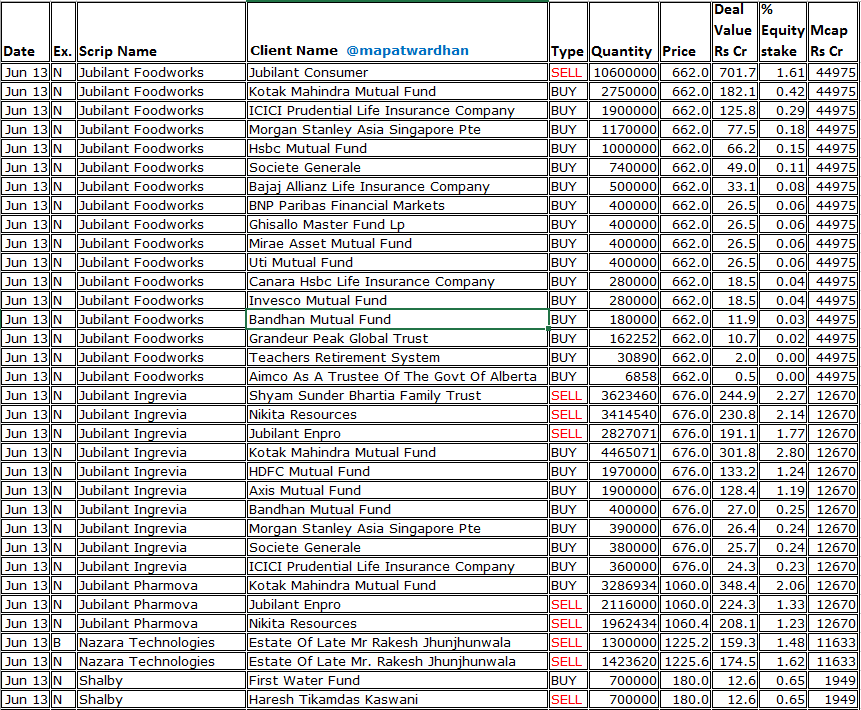Screen dimensions: 861x710
Task: Click the Haresh Tikamdas Kaswani cell
Action: click(x=398, y=700)
